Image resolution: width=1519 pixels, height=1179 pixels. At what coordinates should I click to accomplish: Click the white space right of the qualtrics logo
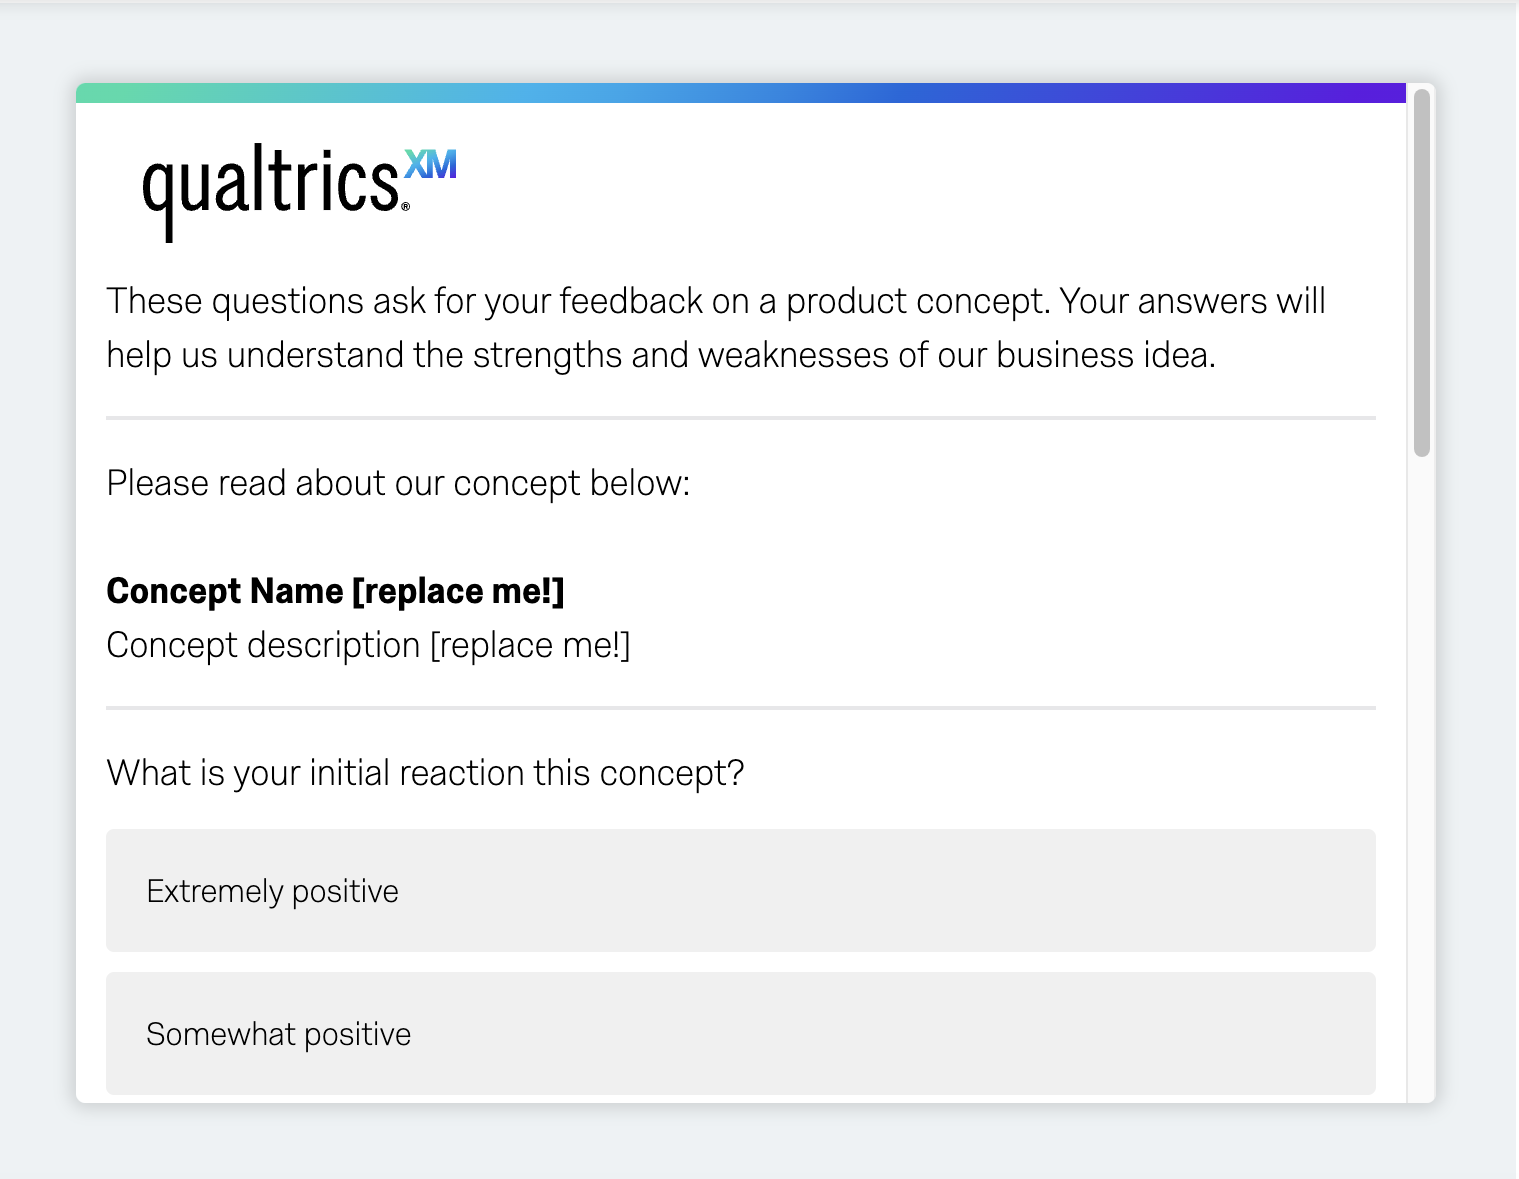pyautogui.click(x=900, y=190)
